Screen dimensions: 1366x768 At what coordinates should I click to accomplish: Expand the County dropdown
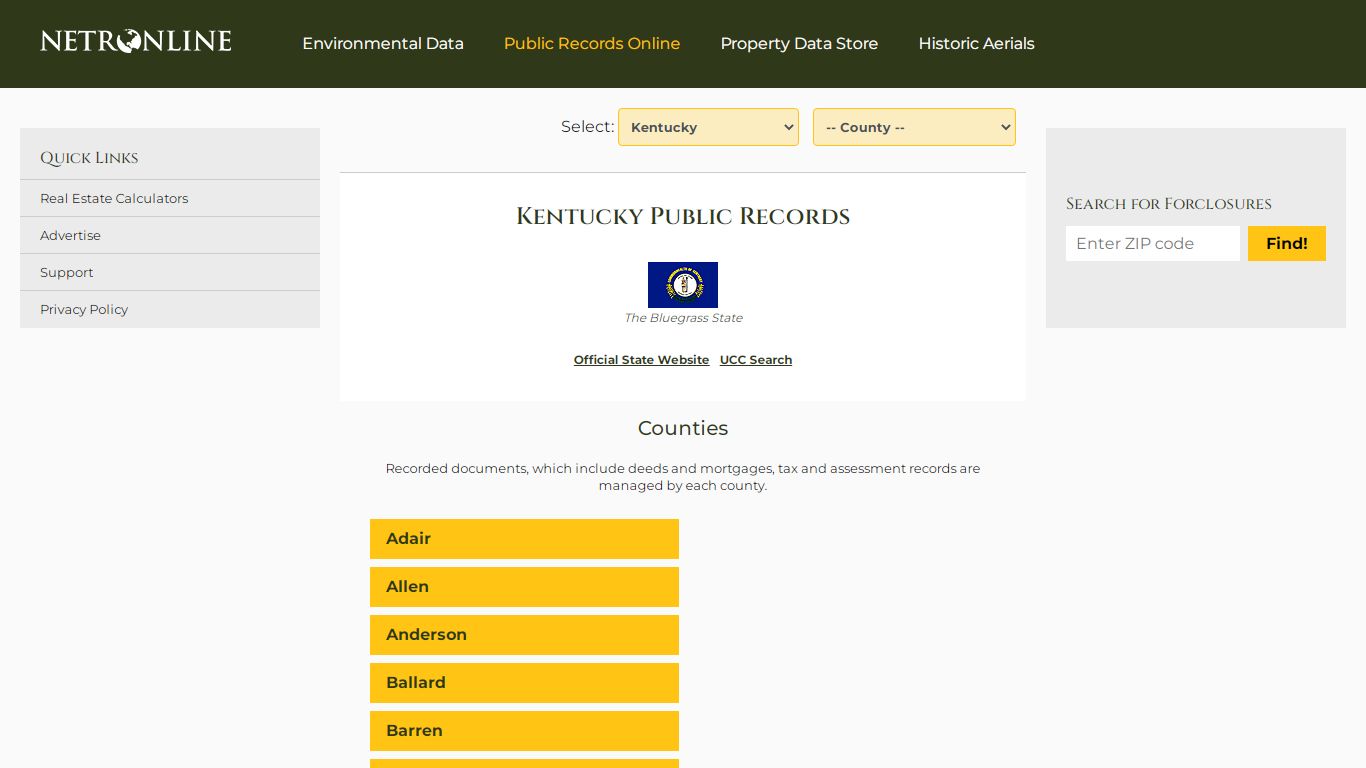tap(914, 127)
